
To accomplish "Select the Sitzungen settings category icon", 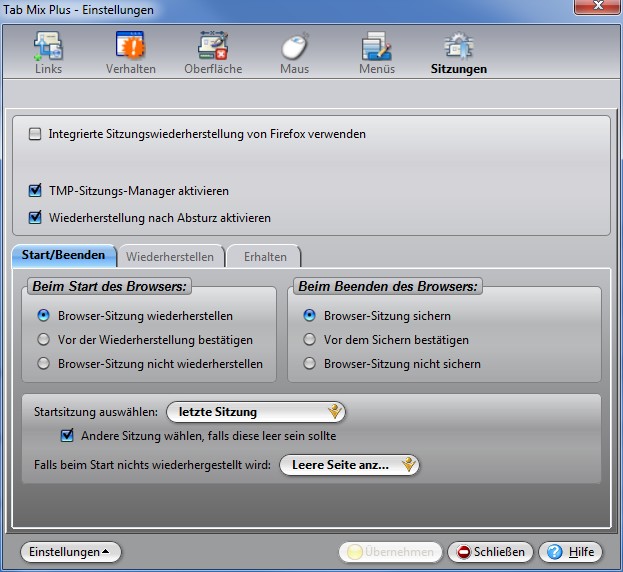I will tap(459, 53).
